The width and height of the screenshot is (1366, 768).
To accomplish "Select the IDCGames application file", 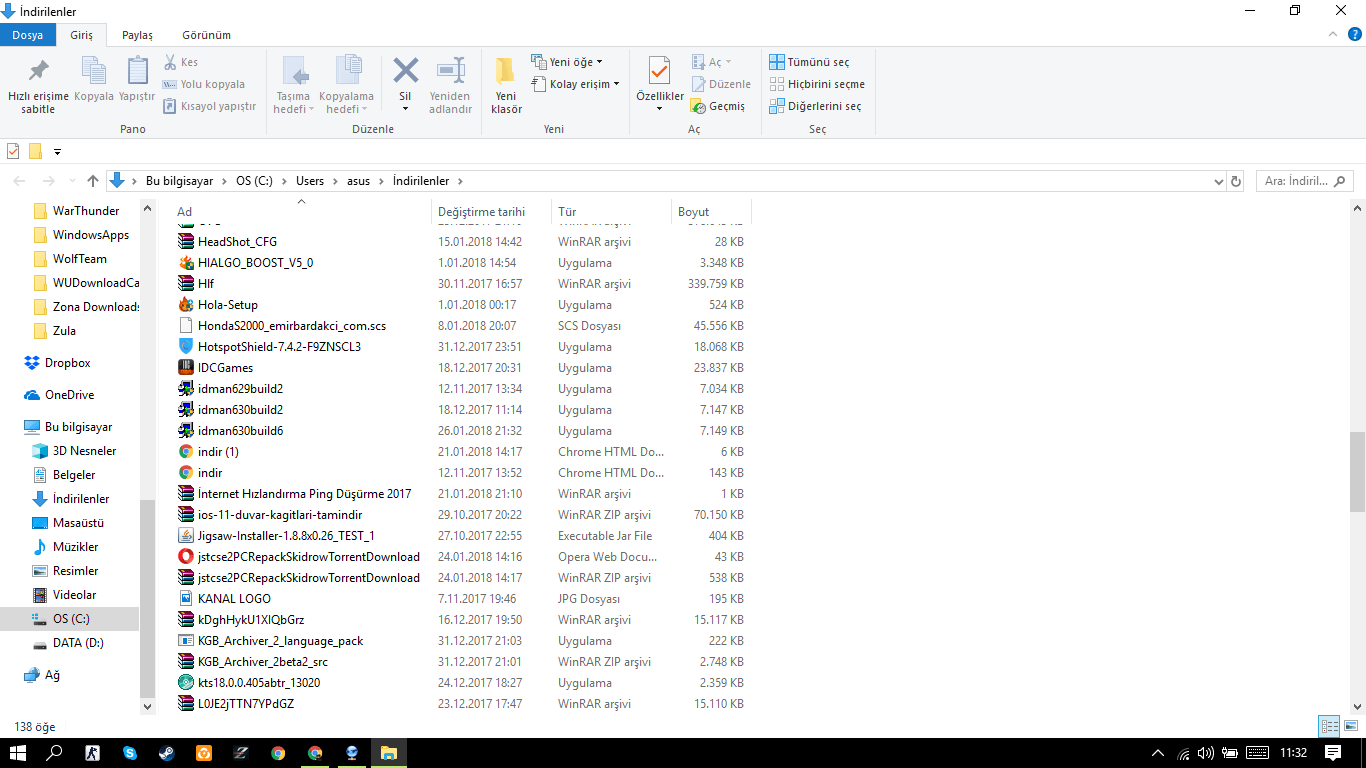I will point(225,368).
